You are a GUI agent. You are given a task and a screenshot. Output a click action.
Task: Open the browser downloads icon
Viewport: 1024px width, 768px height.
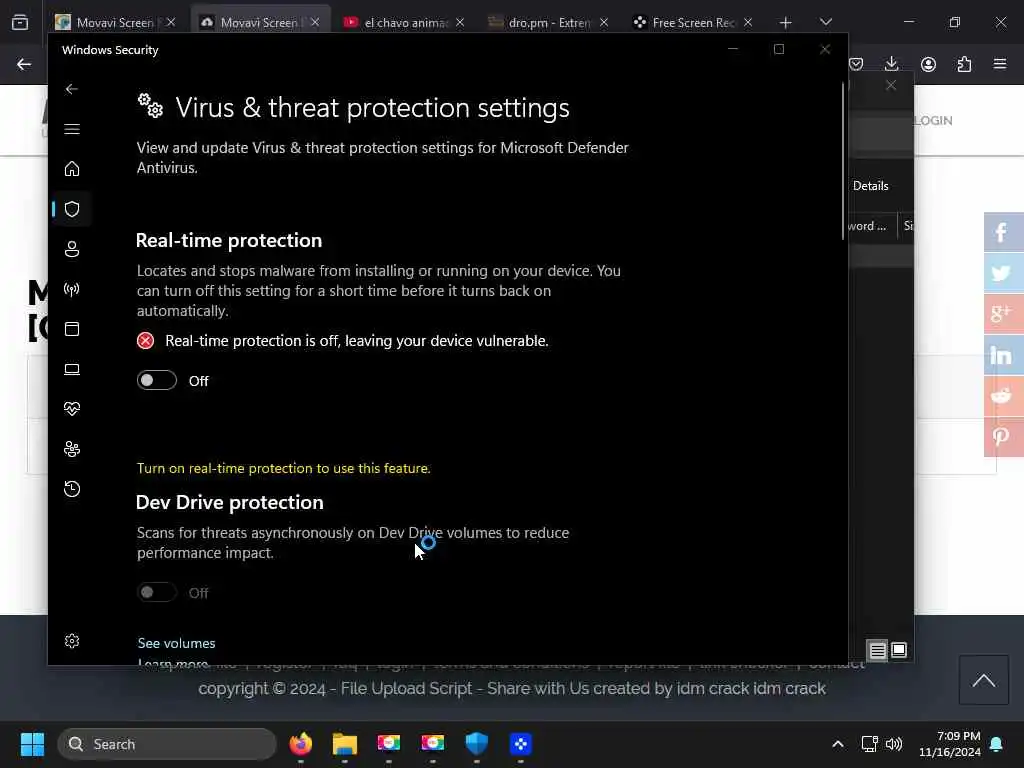click(891, 64)
